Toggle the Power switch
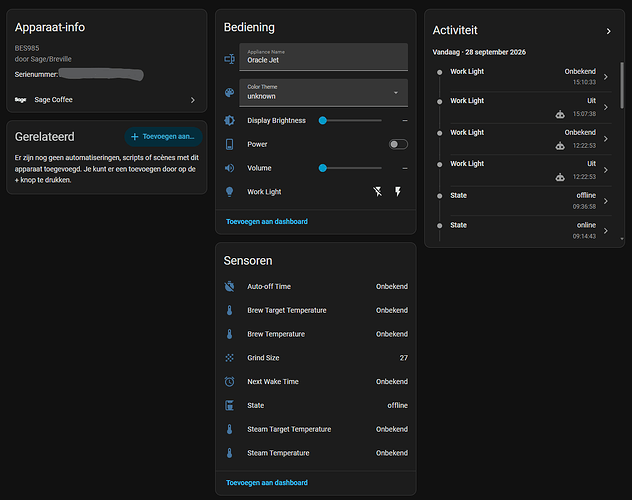 point(398,144)
